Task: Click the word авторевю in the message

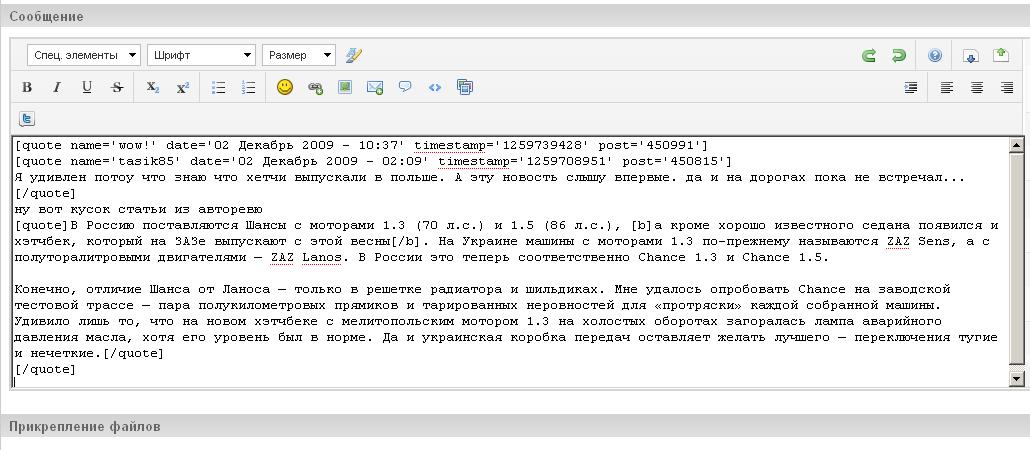Action: [231, 210]
